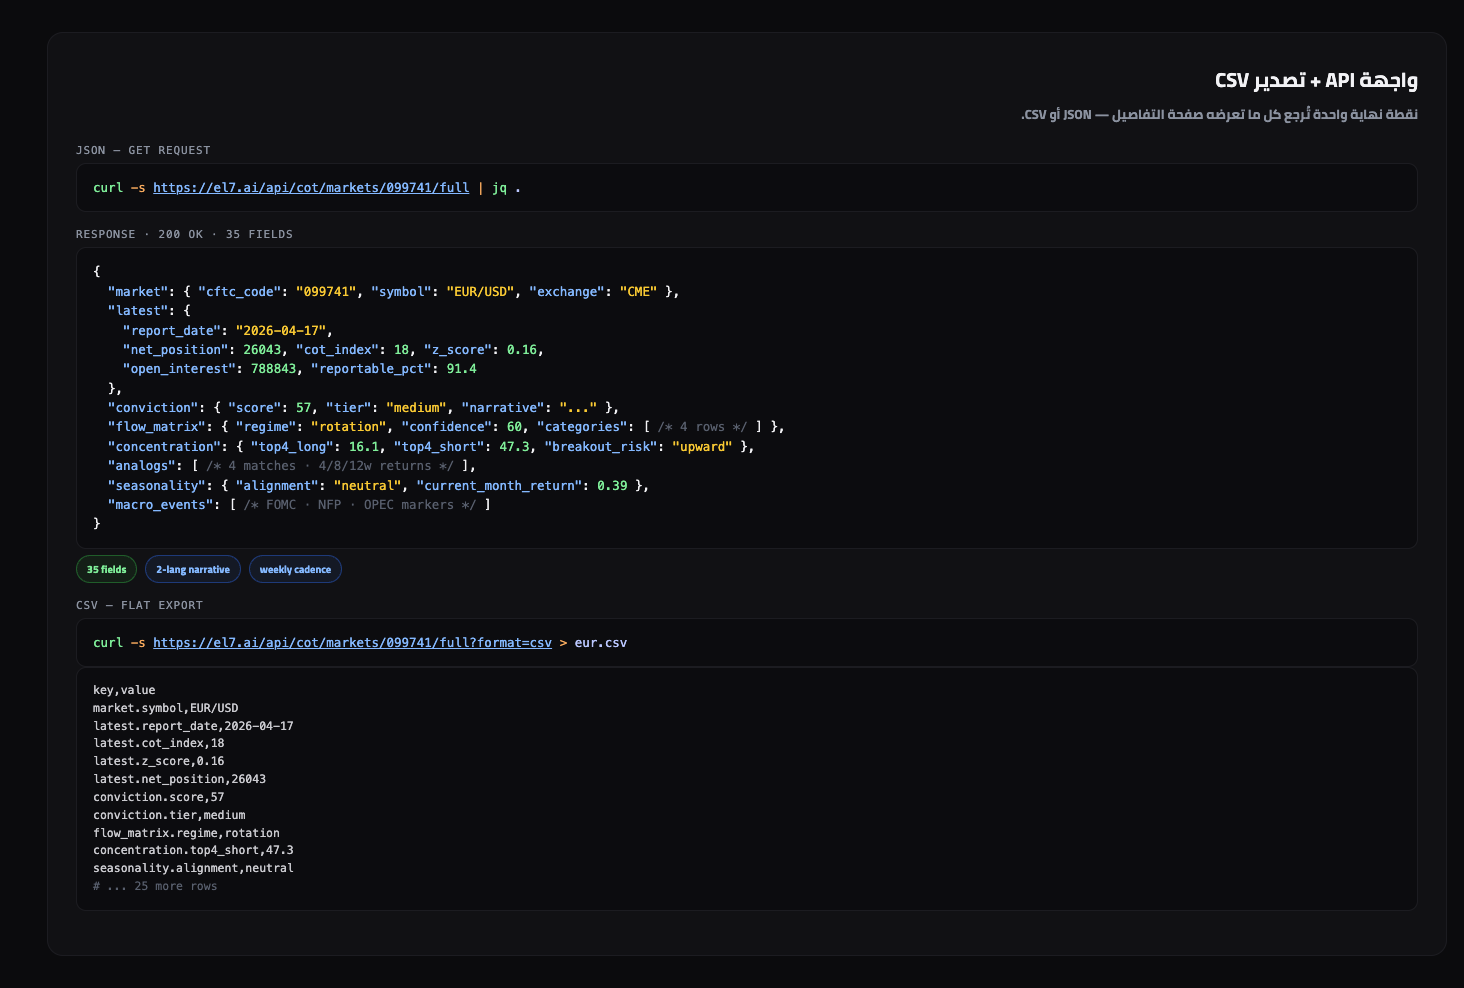Viewport: 1464px width, 988px height.
Task: Click the analogs comment '4 matches · 4/8/12w returns'
Action: pos(330,466)
